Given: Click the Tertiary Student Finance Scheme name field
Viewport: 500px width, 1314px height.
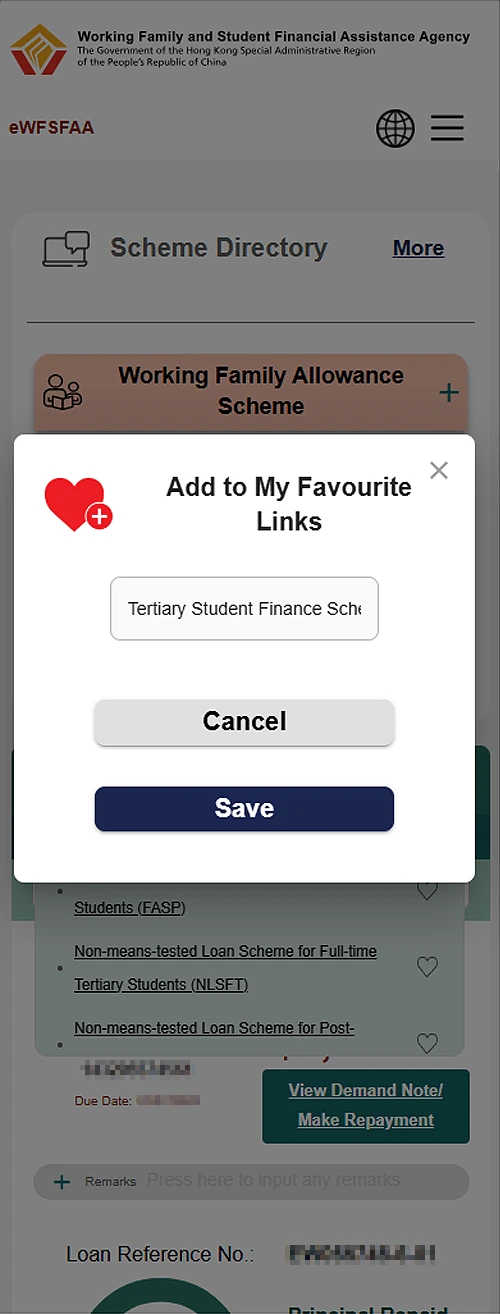Looking at the screenshot, I should 244,608.
